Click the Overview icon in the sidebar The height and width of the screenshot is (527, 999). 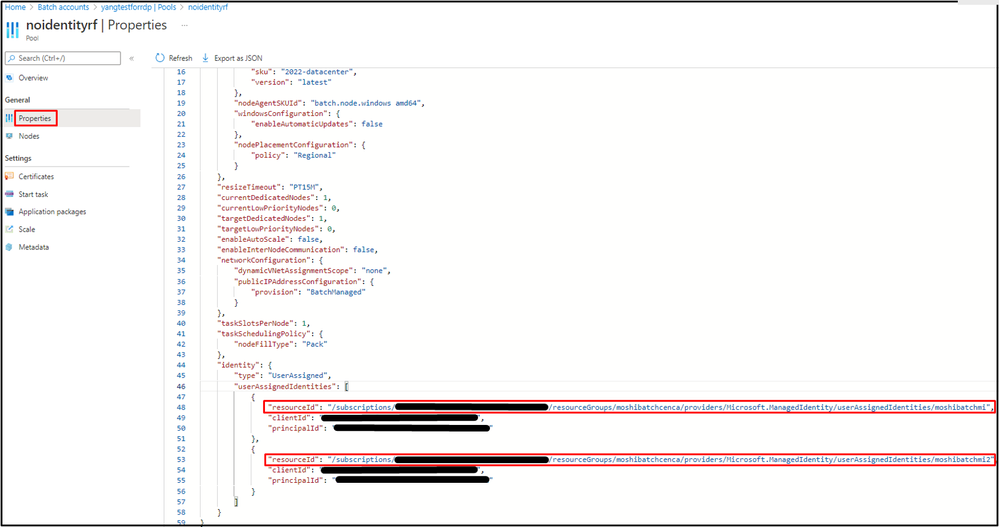click(x=9, y=78)
